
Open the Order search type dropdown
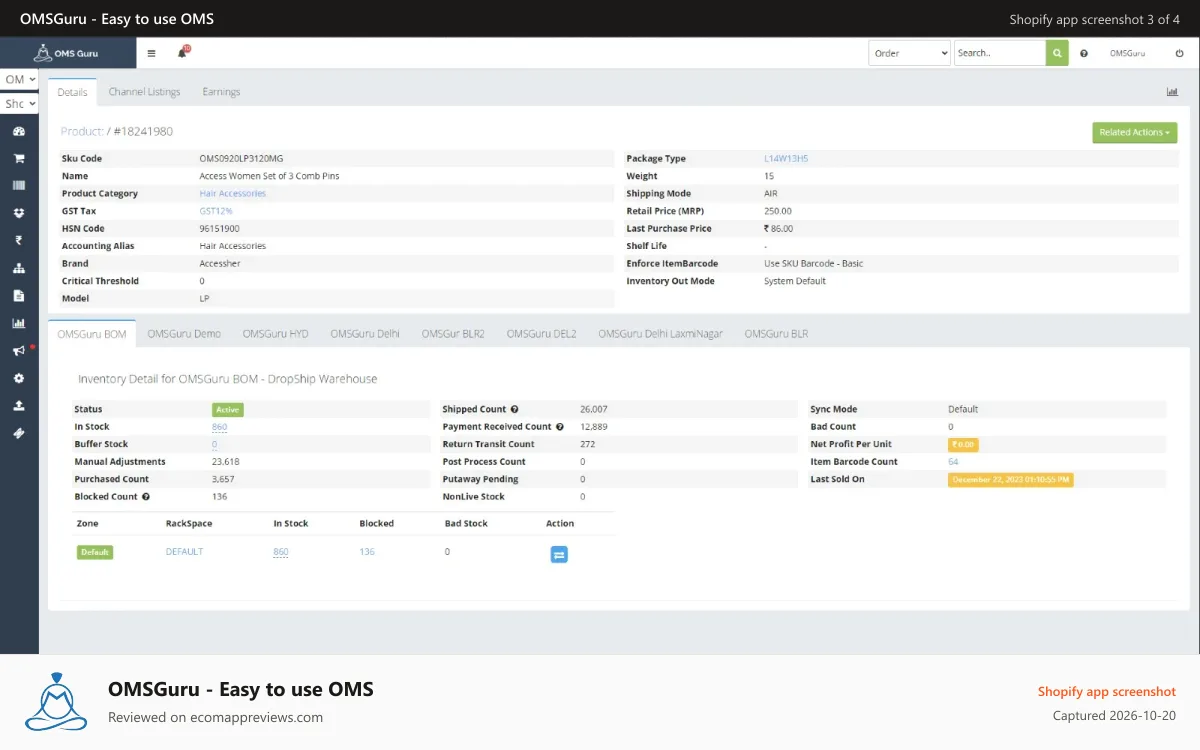click(x=909, y=53)
